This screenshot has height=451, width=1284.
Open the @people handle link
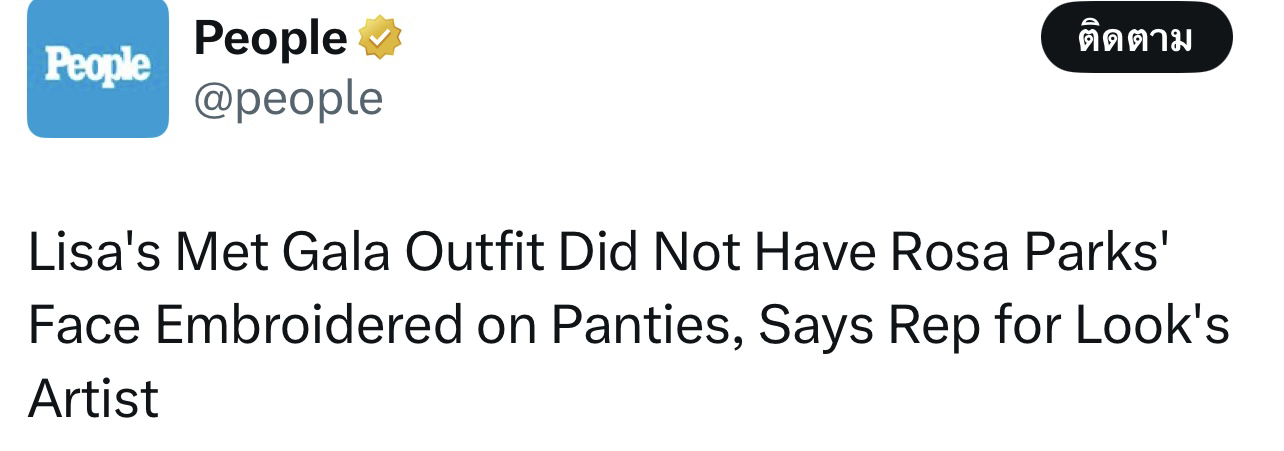288,99
